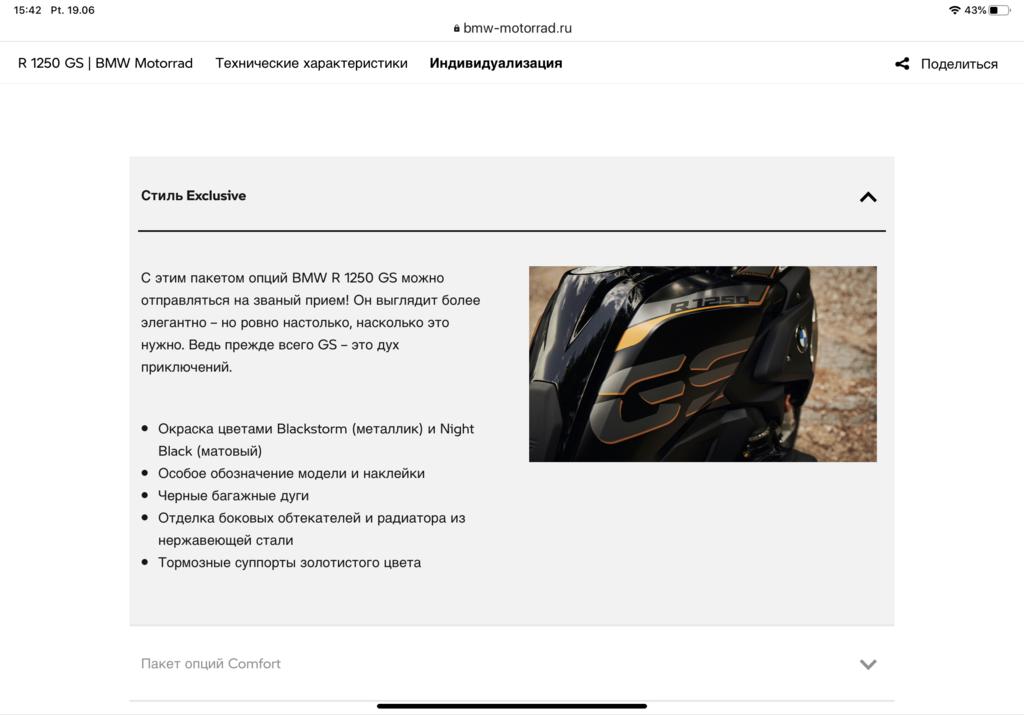Tap the bmw-motorrad.ru address field
The height and width of the screenshot is (715, 1024).
517,29
